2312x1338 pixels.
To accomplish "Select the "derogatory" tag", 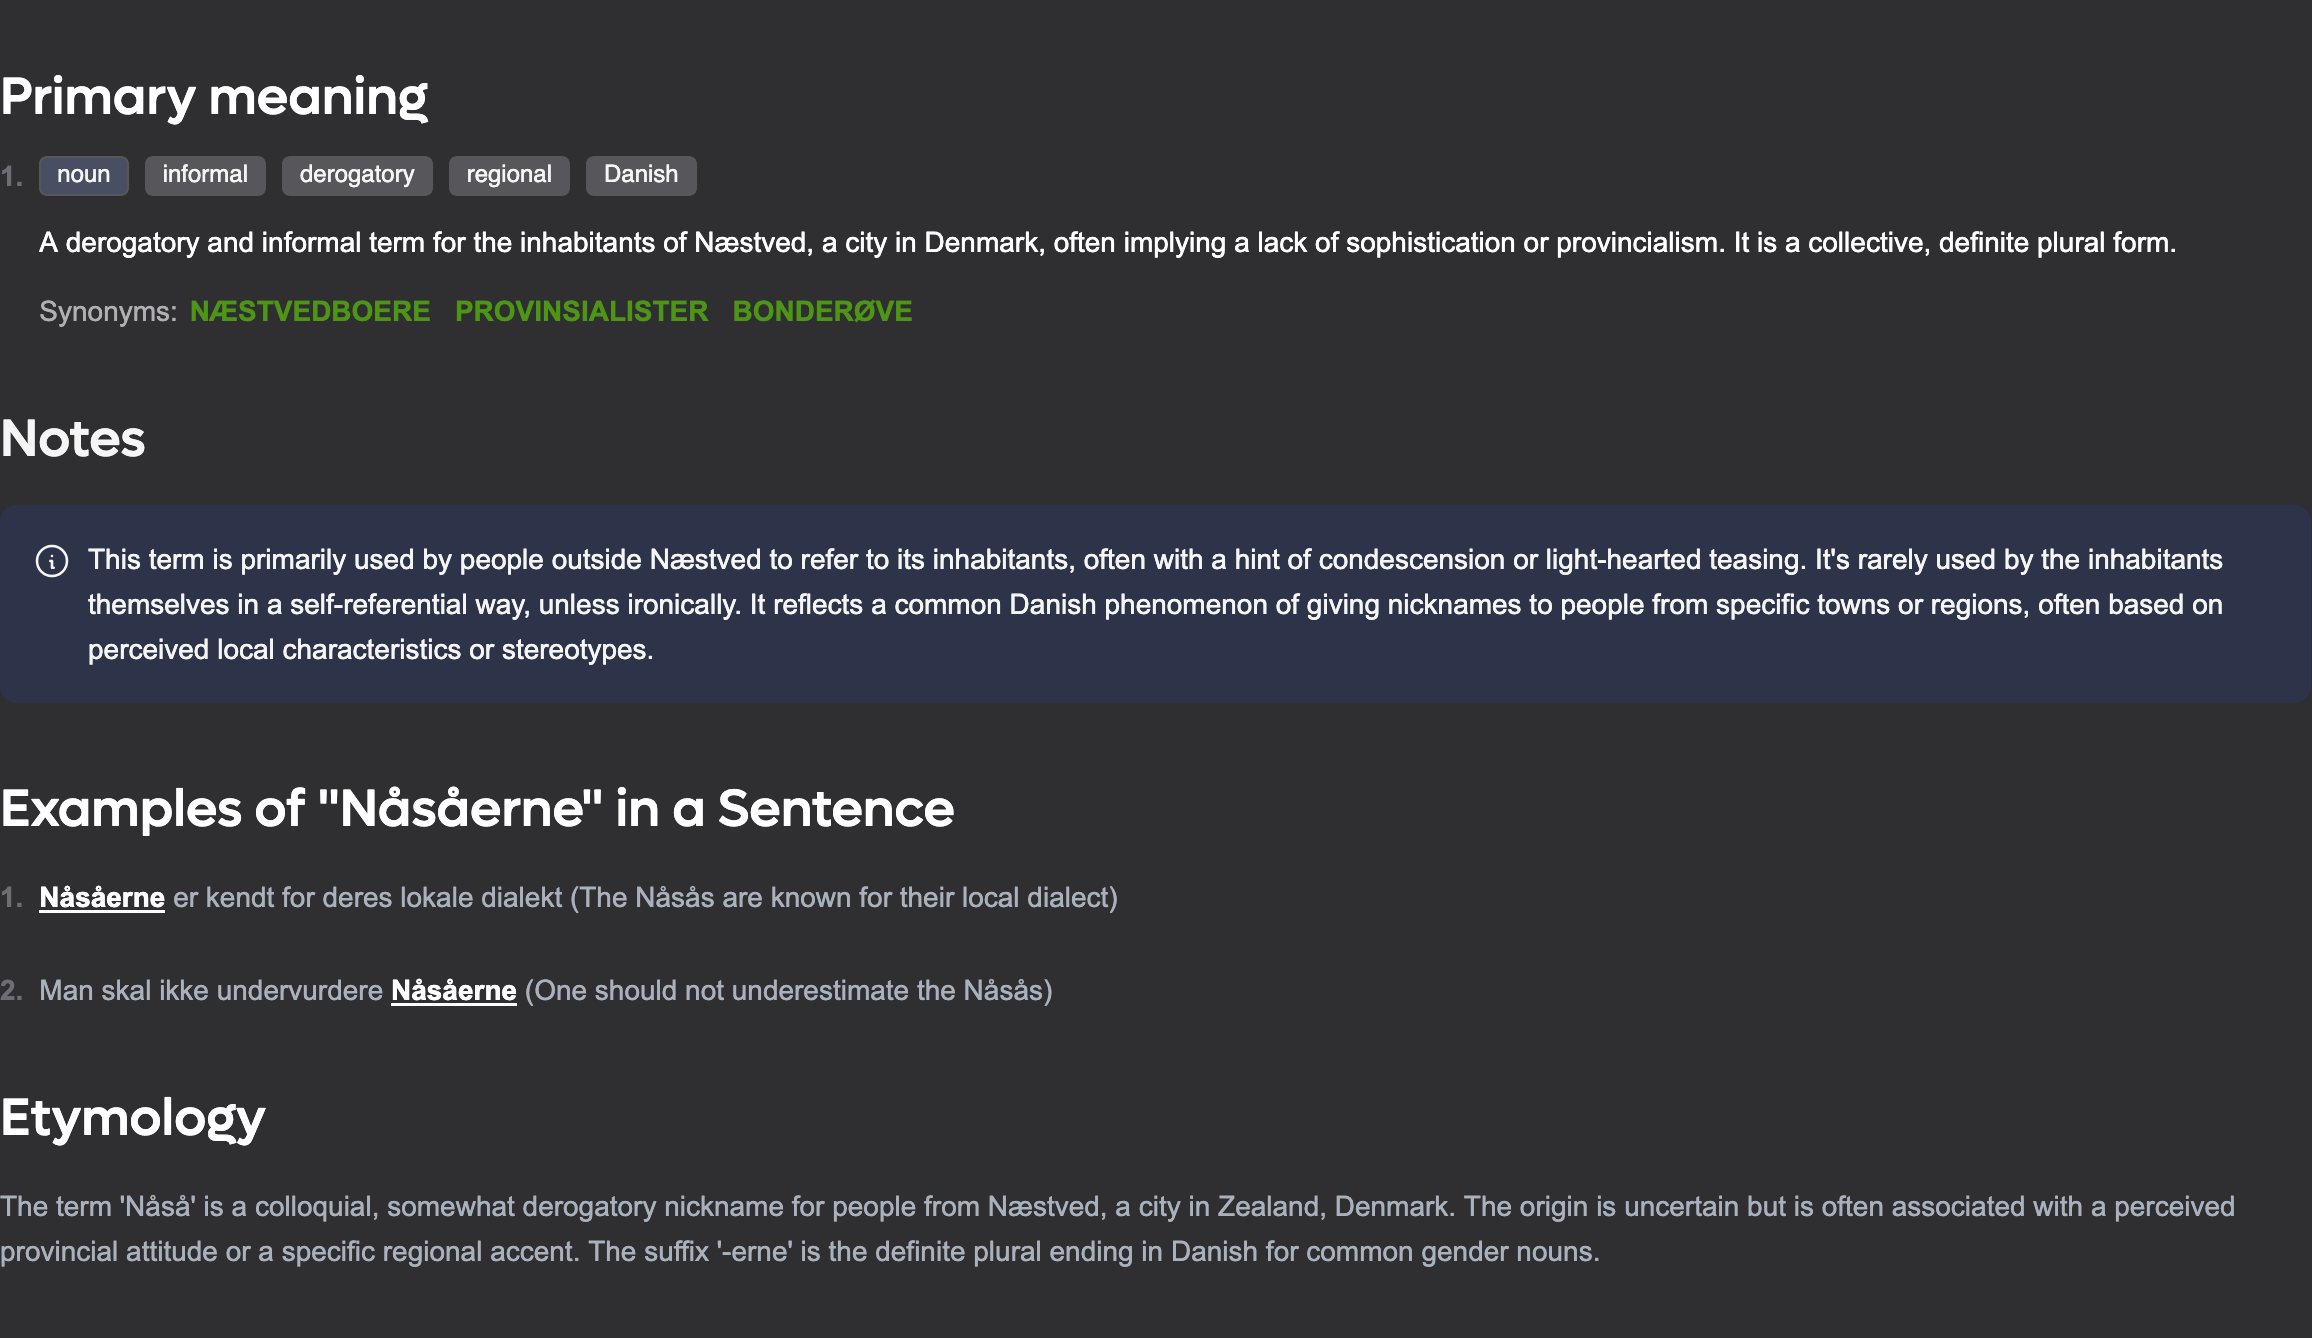I will pyautogui.click(x=357, y=175).
